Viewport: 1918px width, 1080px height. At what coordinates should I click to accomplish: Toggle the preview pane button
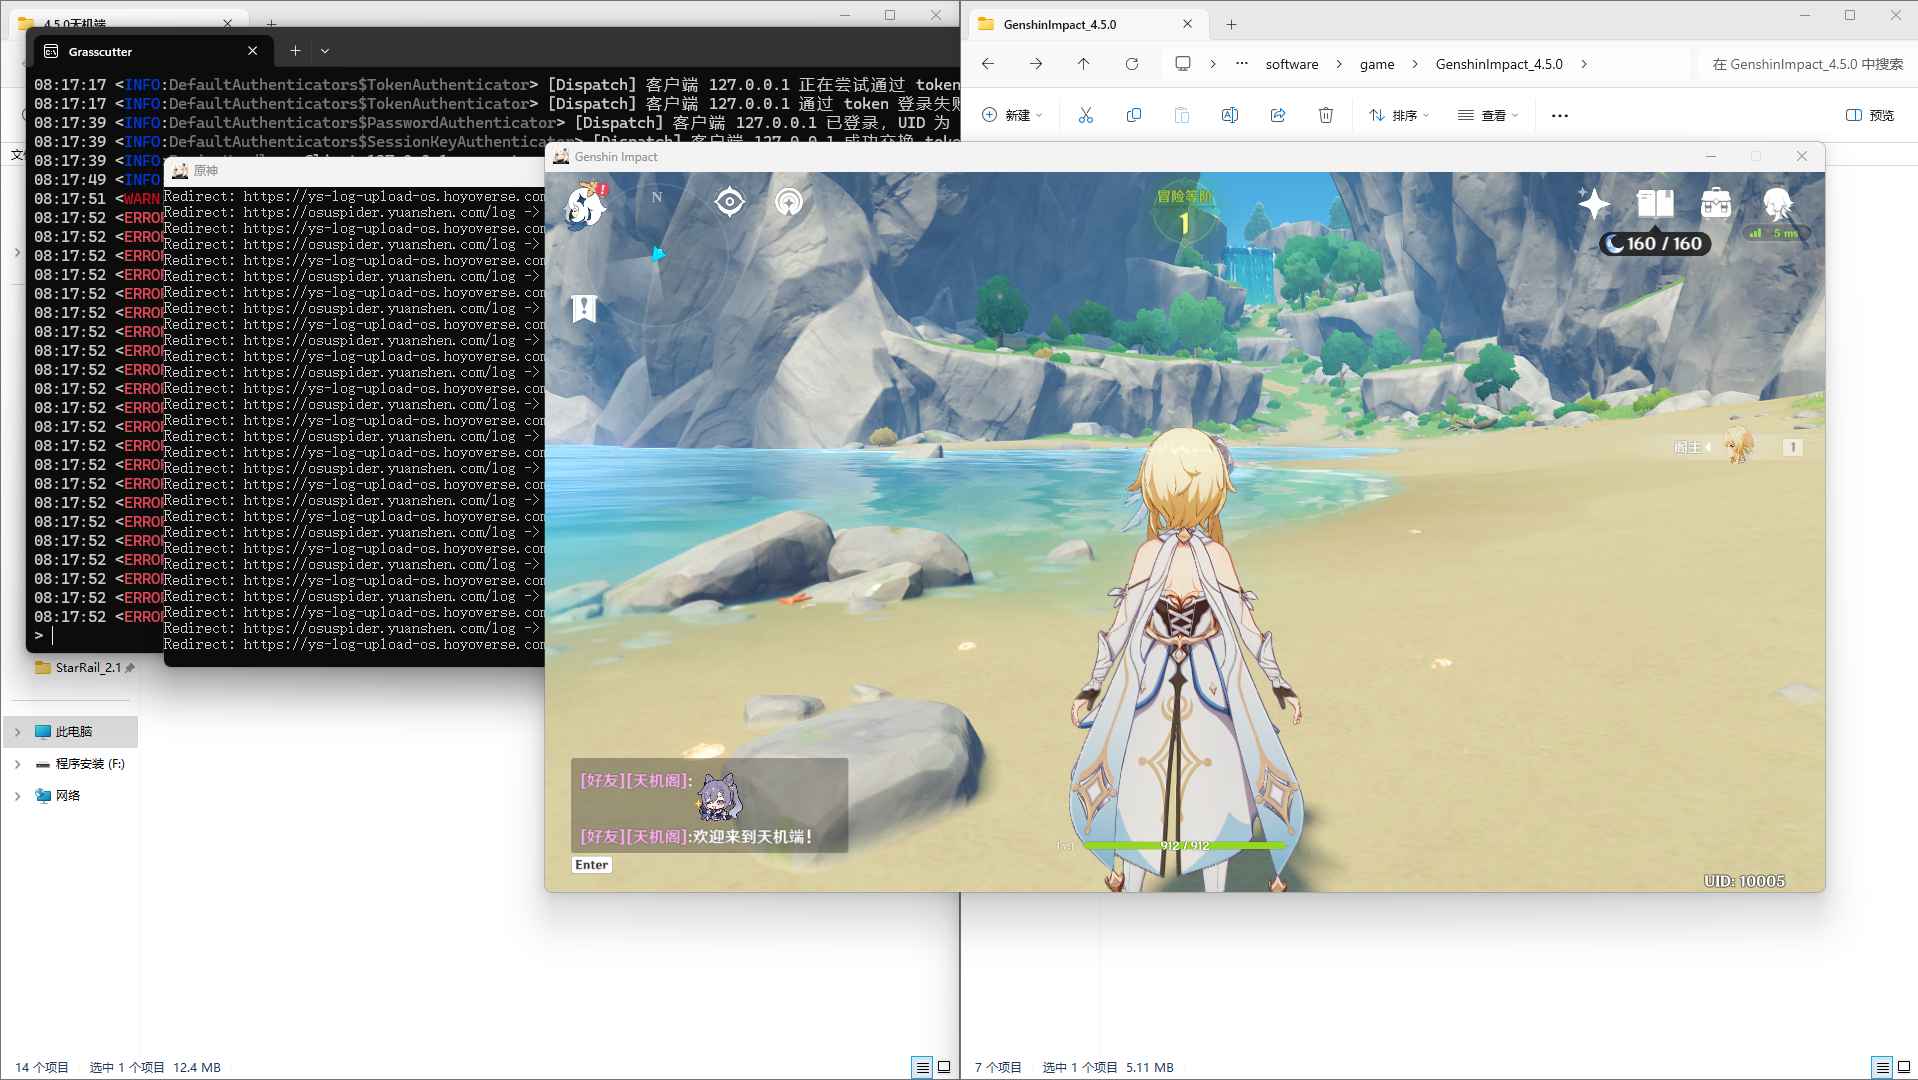[x=1870, y=115]
